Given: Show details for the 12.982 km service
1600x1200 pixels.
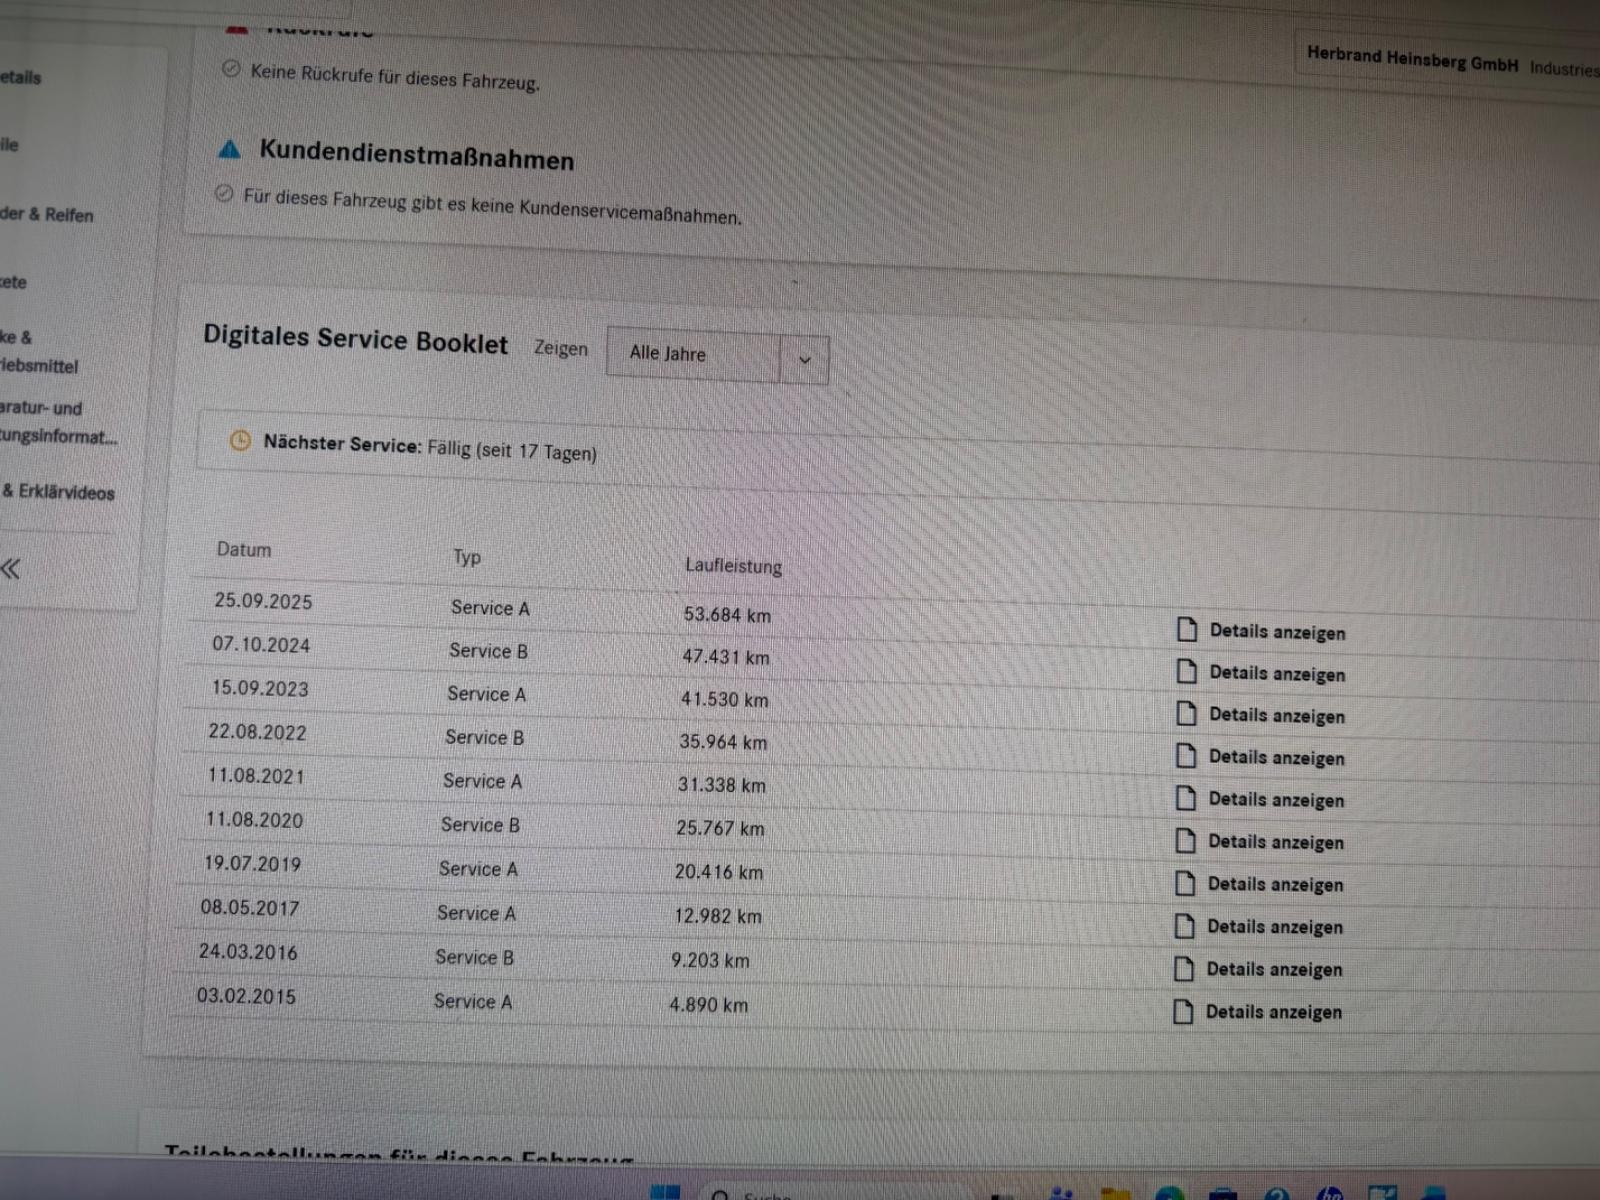Looking at the screenshot, I should [x=1275, y=927].
